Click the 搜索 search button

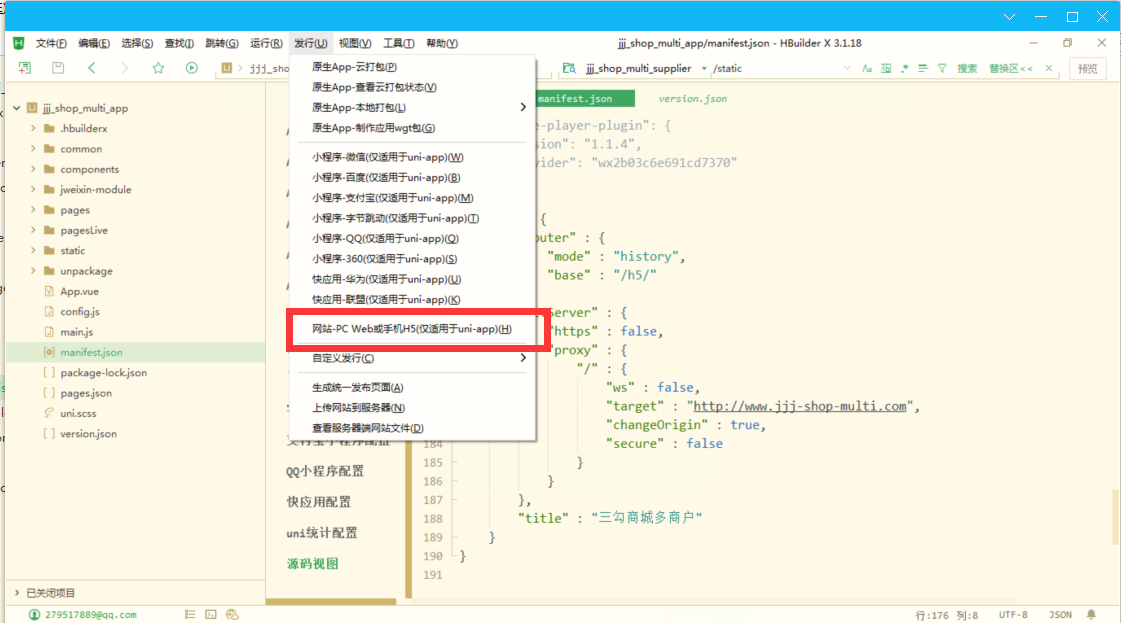pos(967,69)
